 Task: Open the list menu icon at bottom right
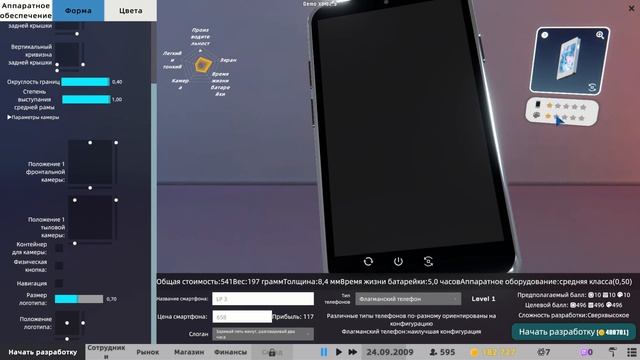(x=631, y=352)
